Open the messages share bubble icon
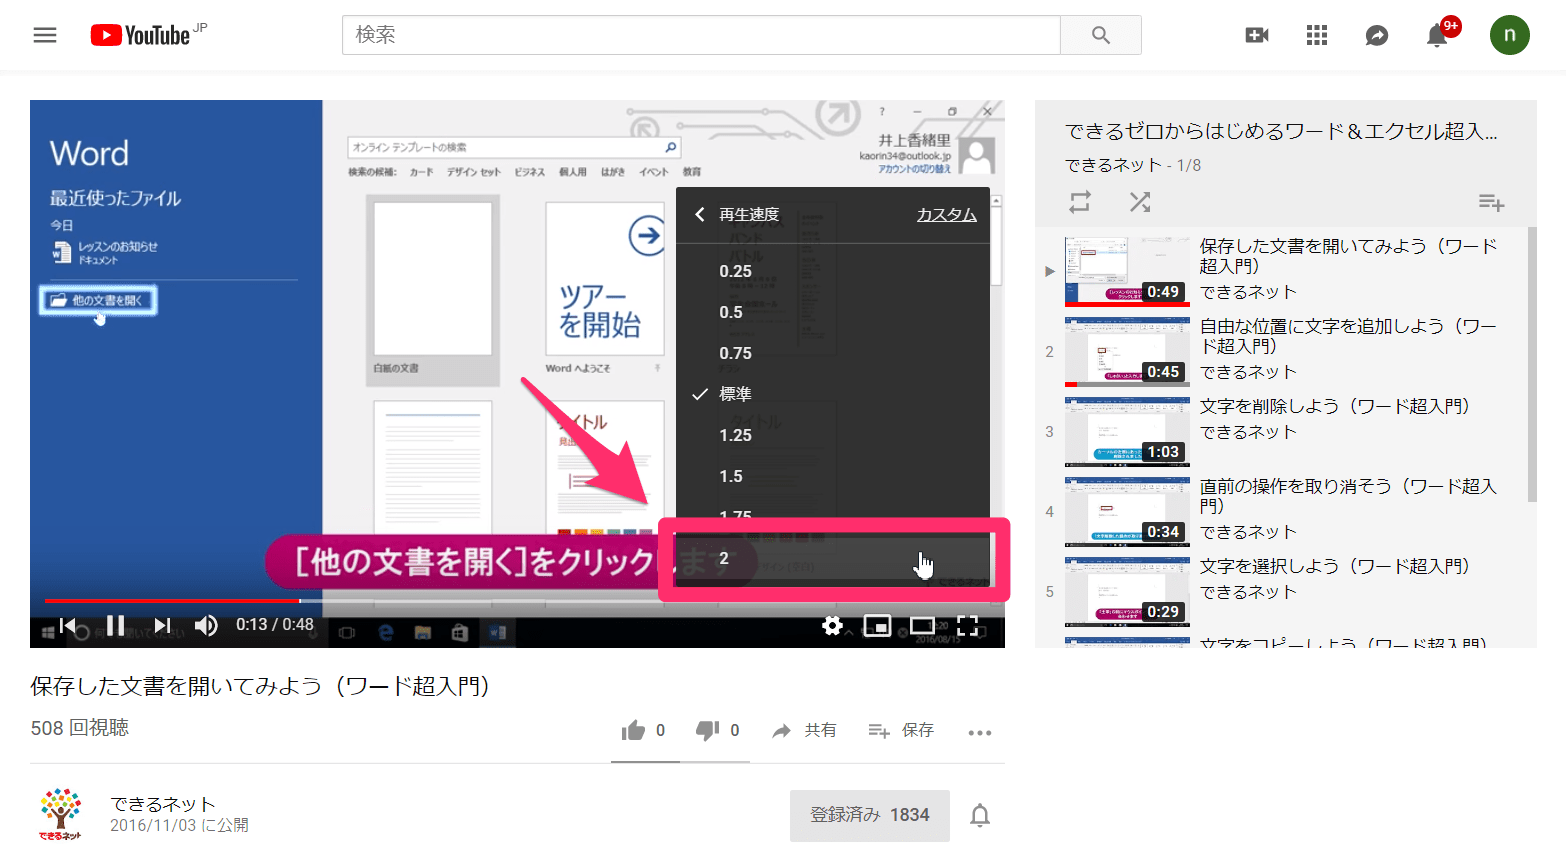Image resolution: width=1566 pixels, height=851 pixels. point(1377,35)
